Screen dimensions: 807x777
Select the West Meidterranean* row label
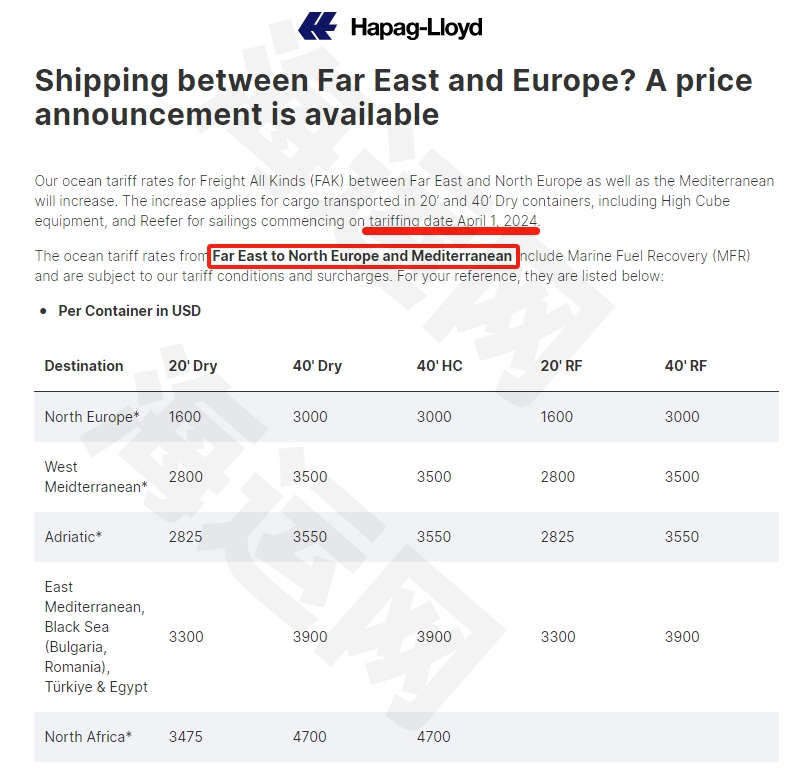[x=96, y=476]
